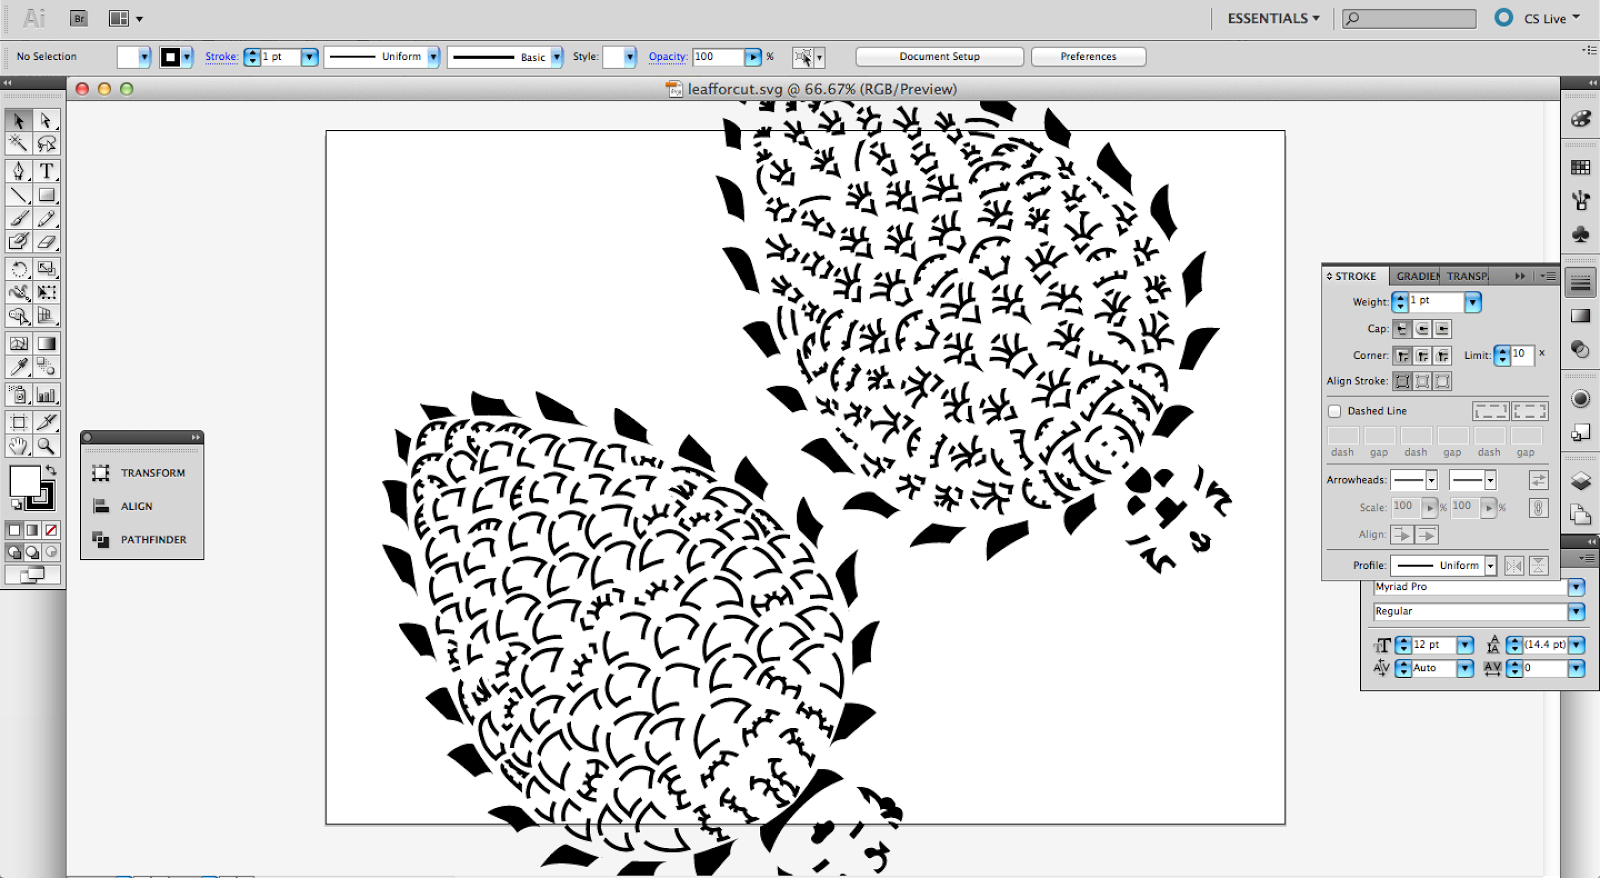
Task: Toggle round cap for stroke
Action: [x=1422, y=329]
